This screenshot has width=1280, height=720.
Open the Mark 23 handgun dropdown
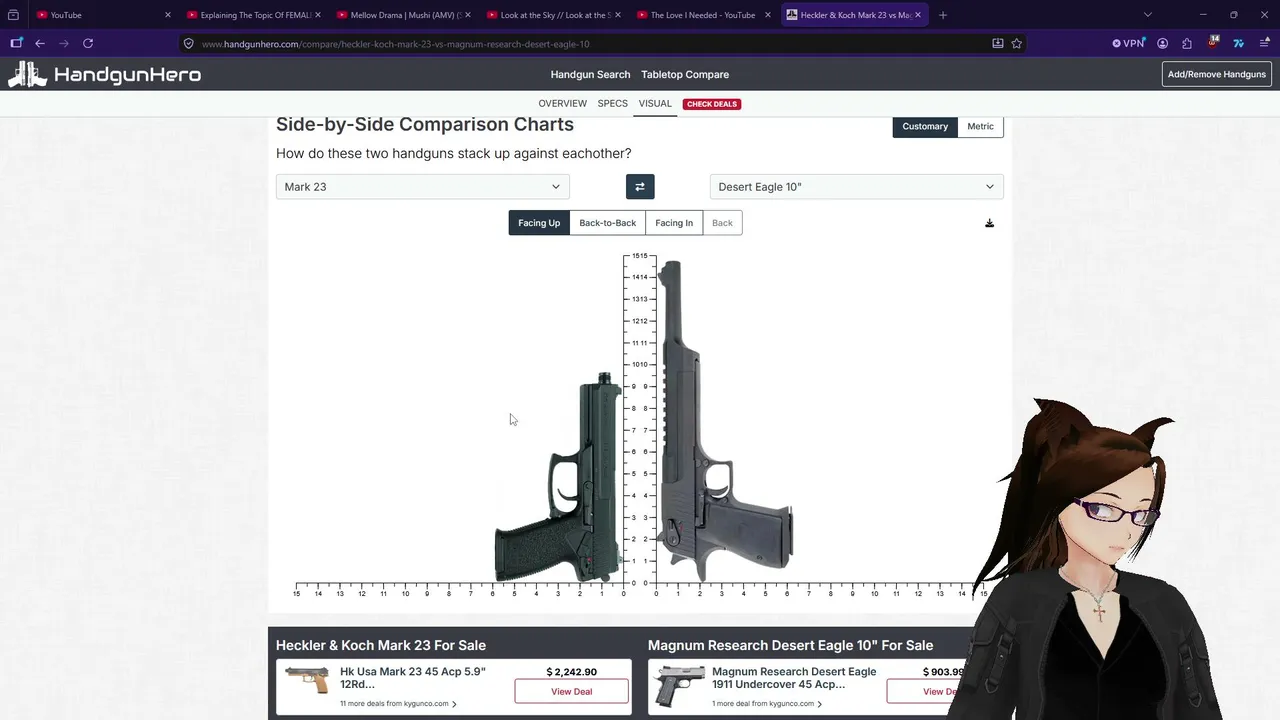[423, 187]
